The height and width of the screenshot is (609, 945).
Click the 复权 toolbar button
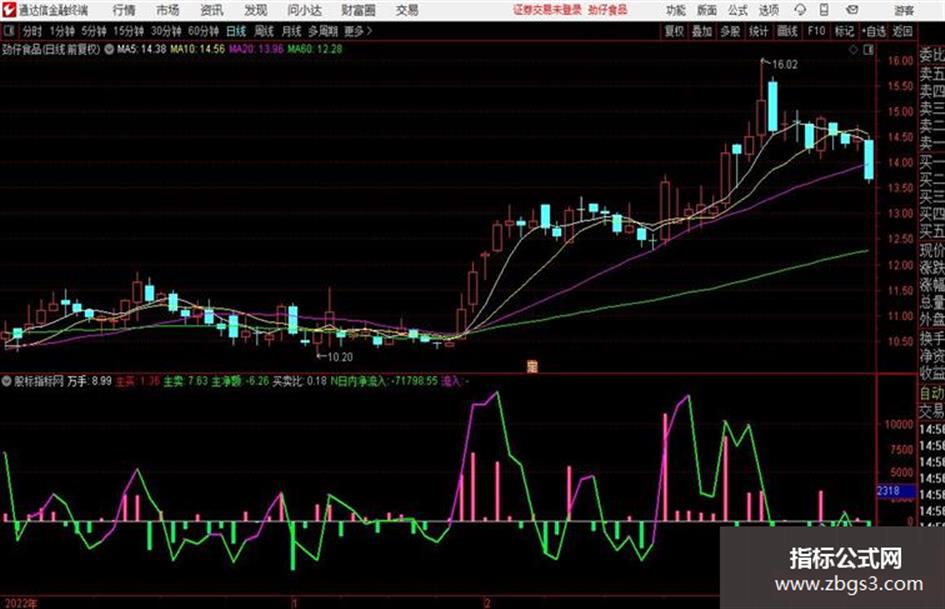coord(674,31)
